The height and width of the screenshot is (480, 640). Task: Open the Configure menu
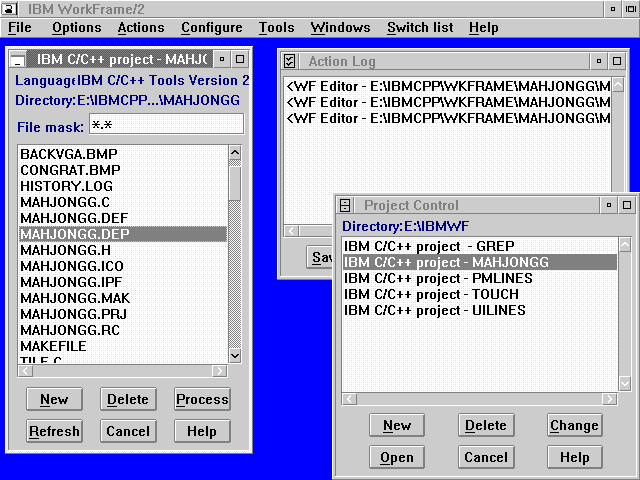211,28
